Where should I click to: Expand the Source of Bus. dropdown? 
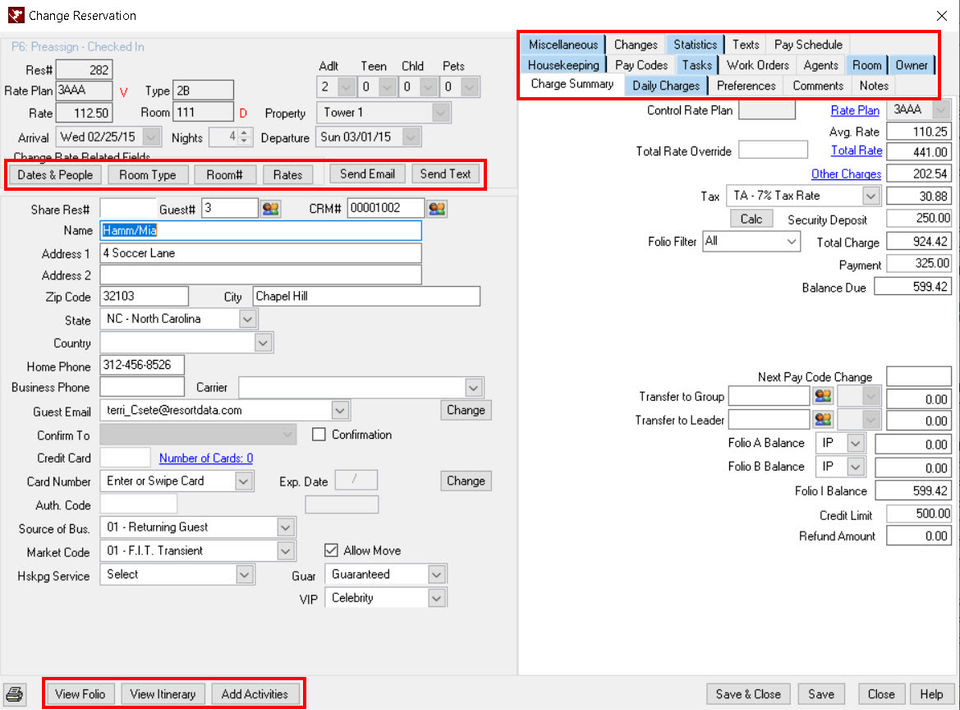click(x=285, y=527)
